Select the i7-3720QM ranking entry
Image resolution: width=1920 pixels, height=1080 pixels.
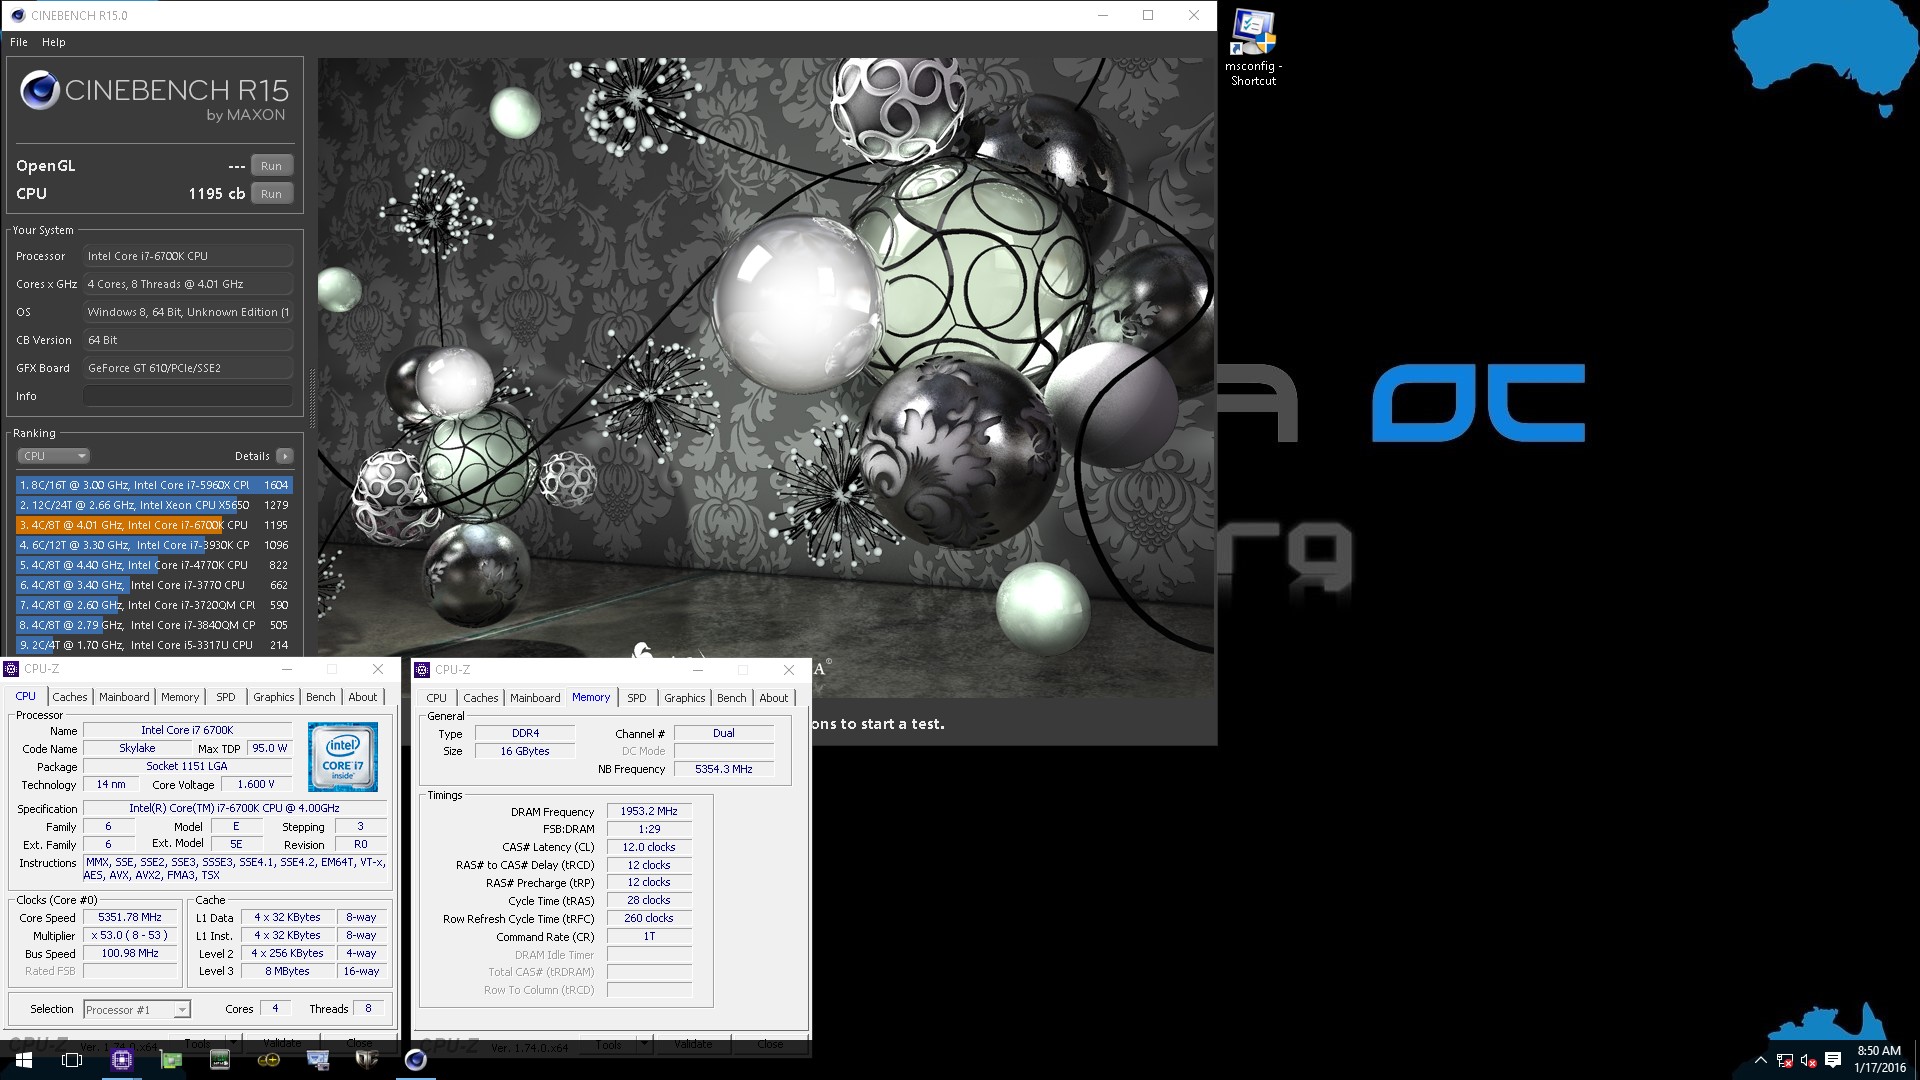(154, 605)
